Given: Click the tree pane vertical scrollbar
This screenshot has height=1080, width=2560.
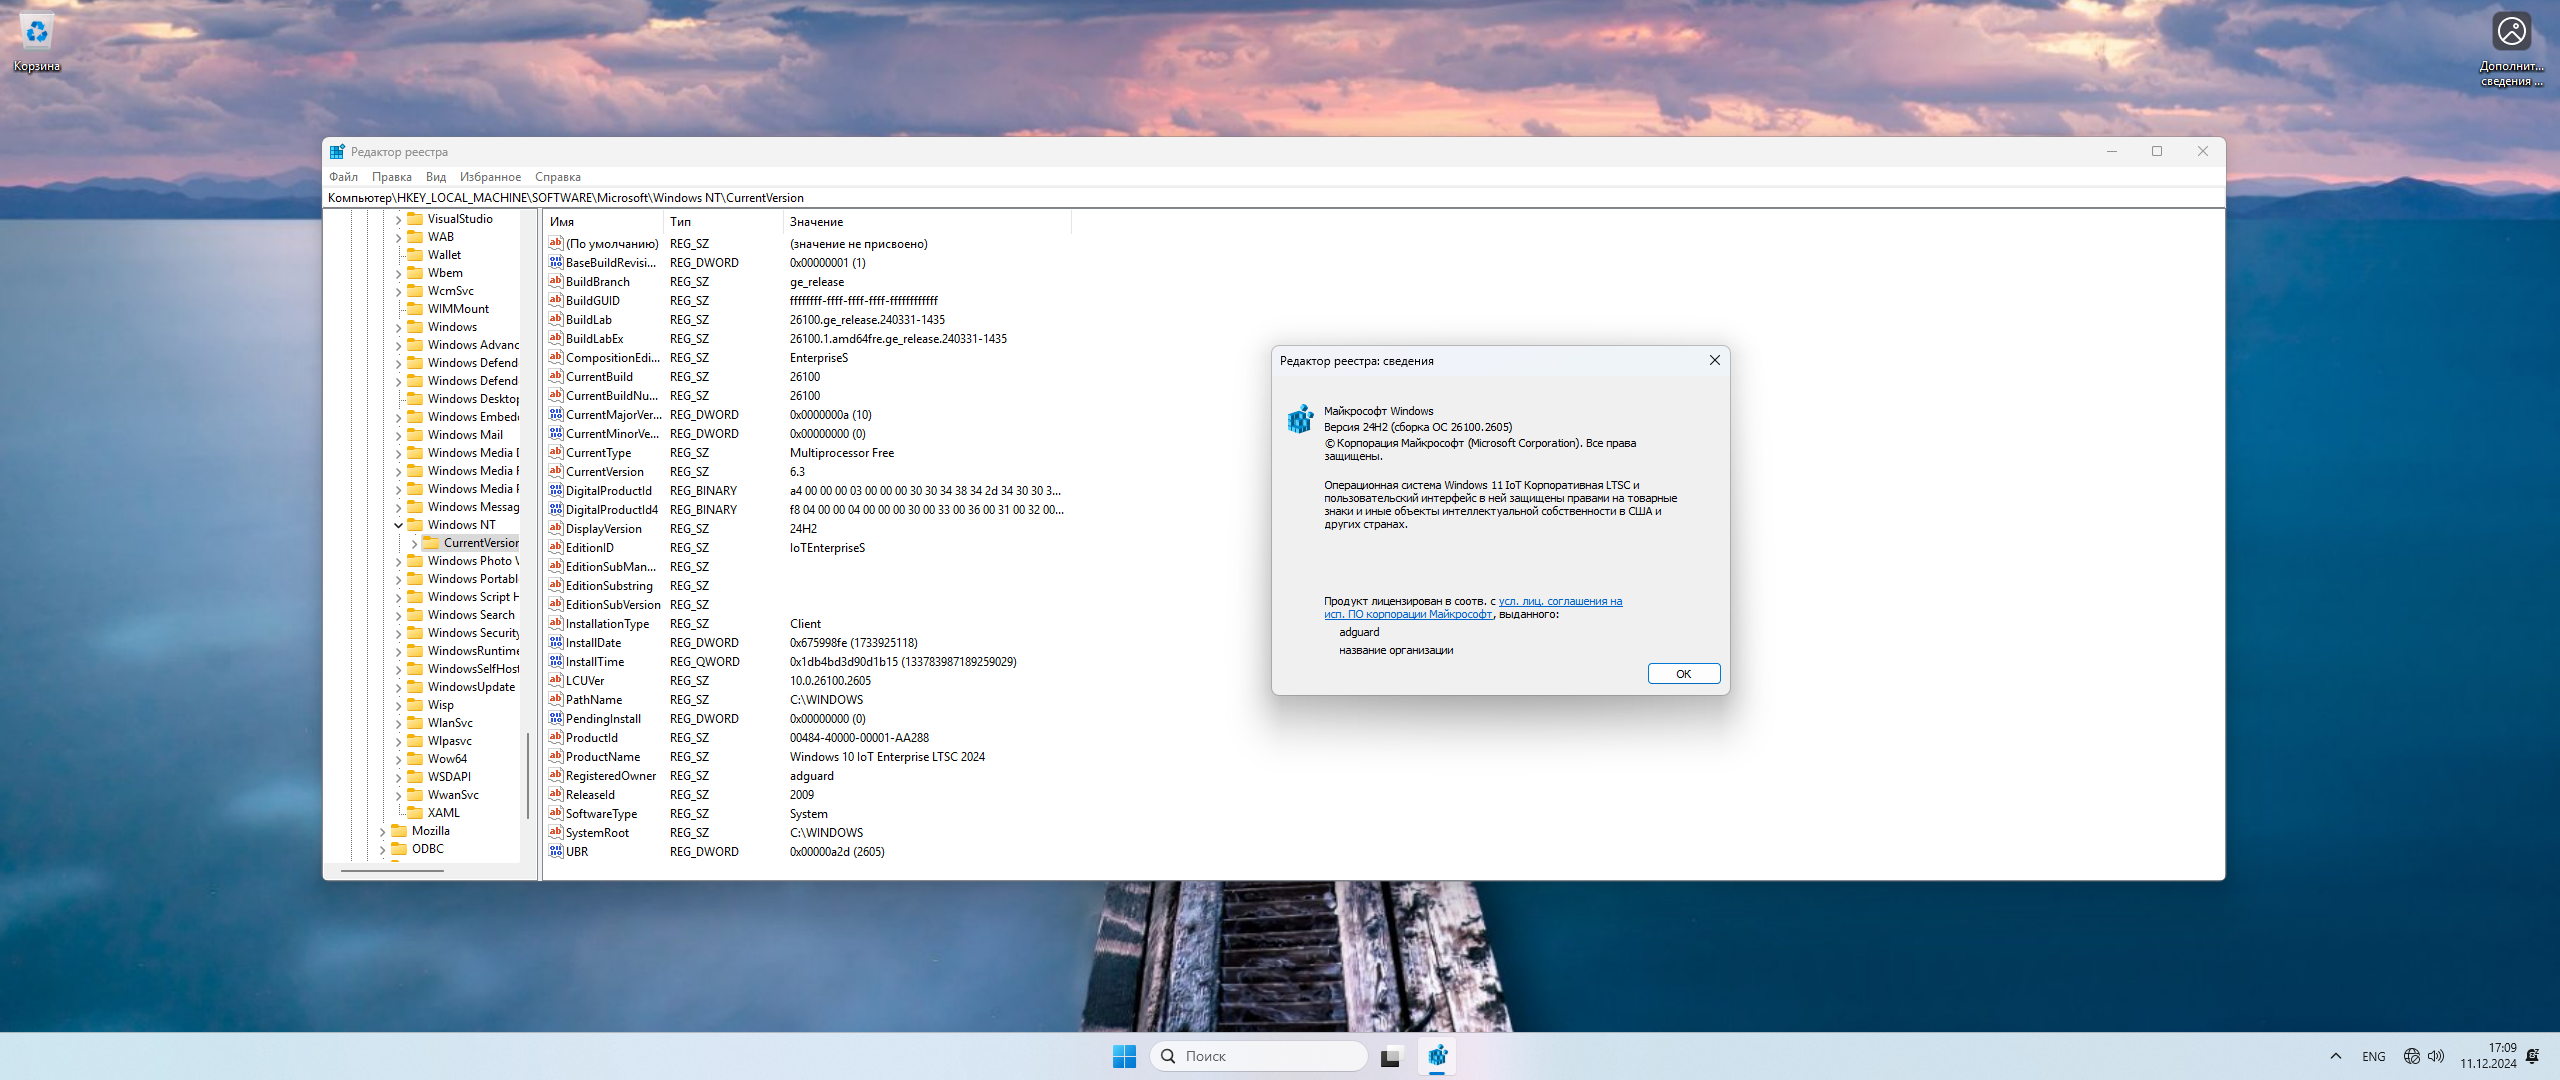Looking at the screenshot, I should click(528, 776).
